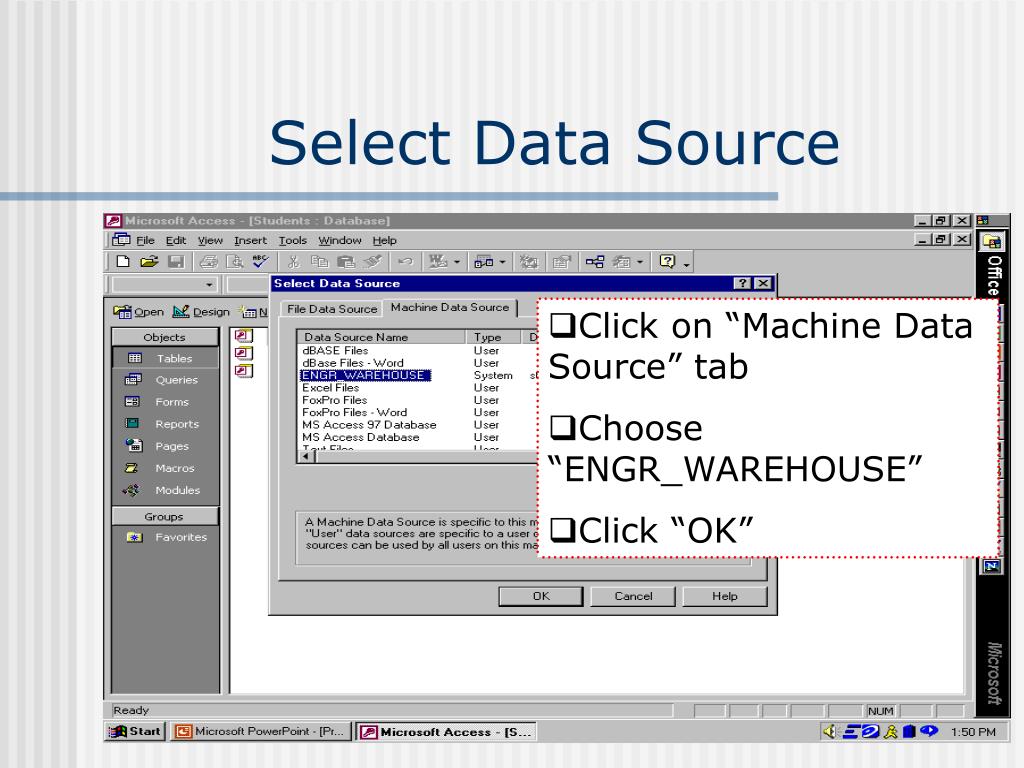Screen dimensions: 1024x768
Task: Open dropdown arrow beside New Object icon
Action: [x=640, y=263]
